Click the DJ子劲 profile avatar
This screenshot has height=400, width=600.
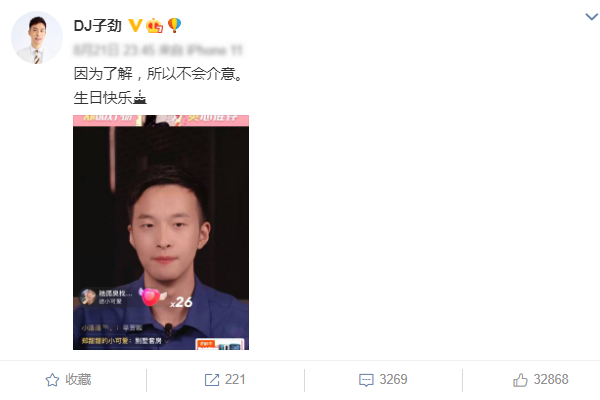pyautogui.click(x=37, y=37)
